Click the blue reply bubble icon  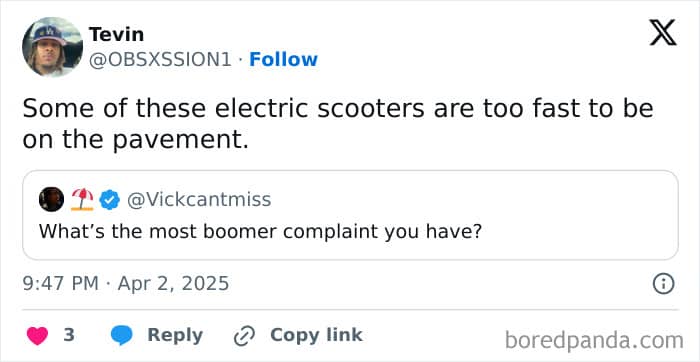[x=121, y=335]
